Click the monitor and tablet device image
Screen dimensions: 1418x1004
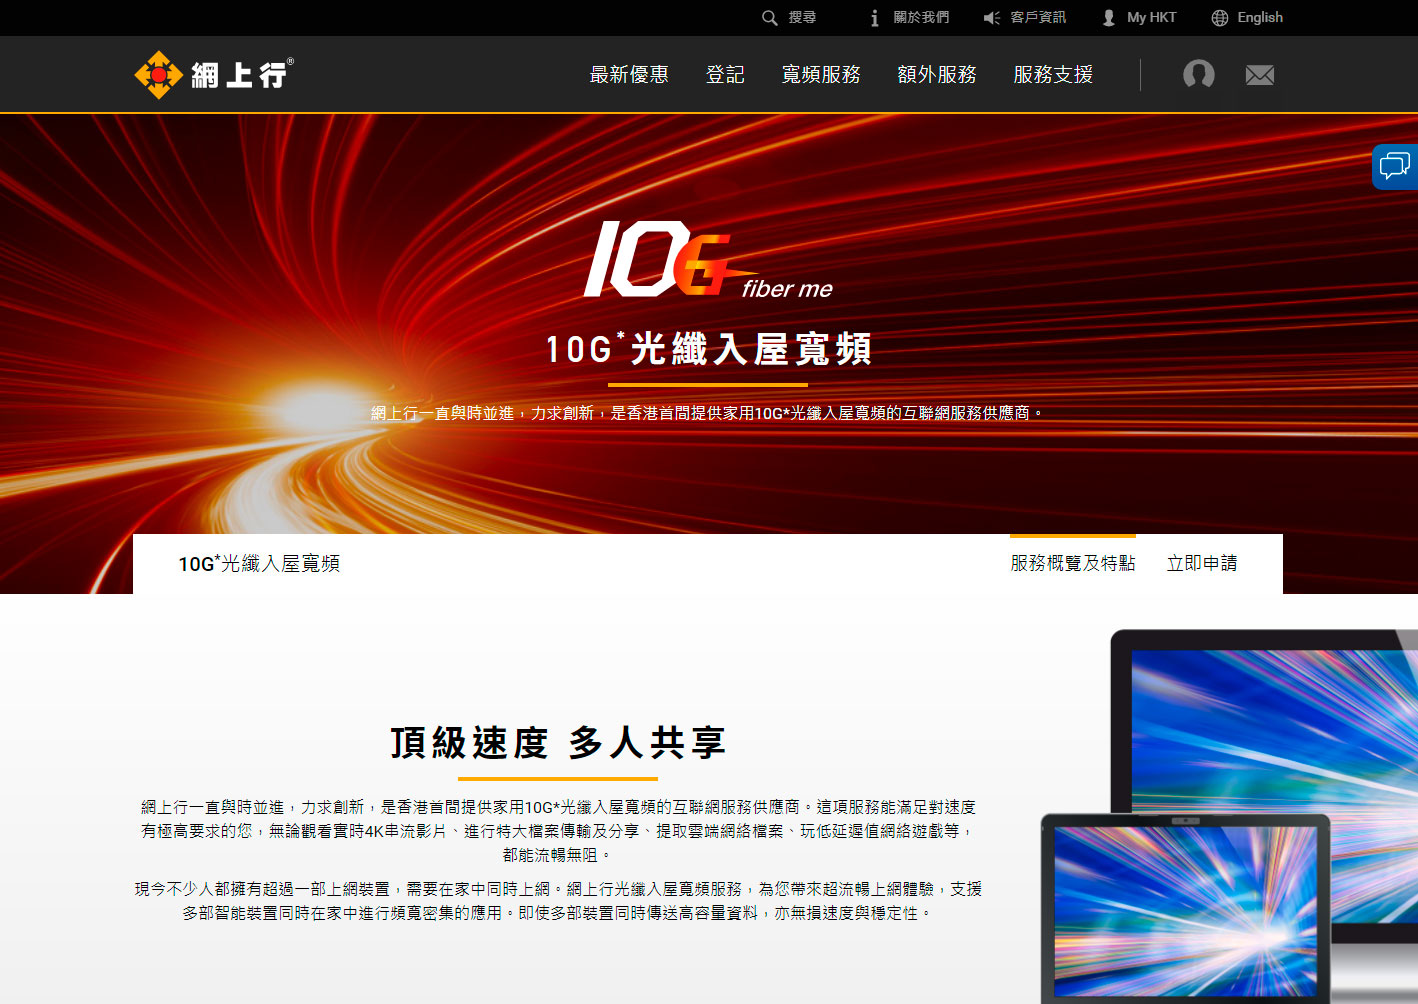(1229, 816)
